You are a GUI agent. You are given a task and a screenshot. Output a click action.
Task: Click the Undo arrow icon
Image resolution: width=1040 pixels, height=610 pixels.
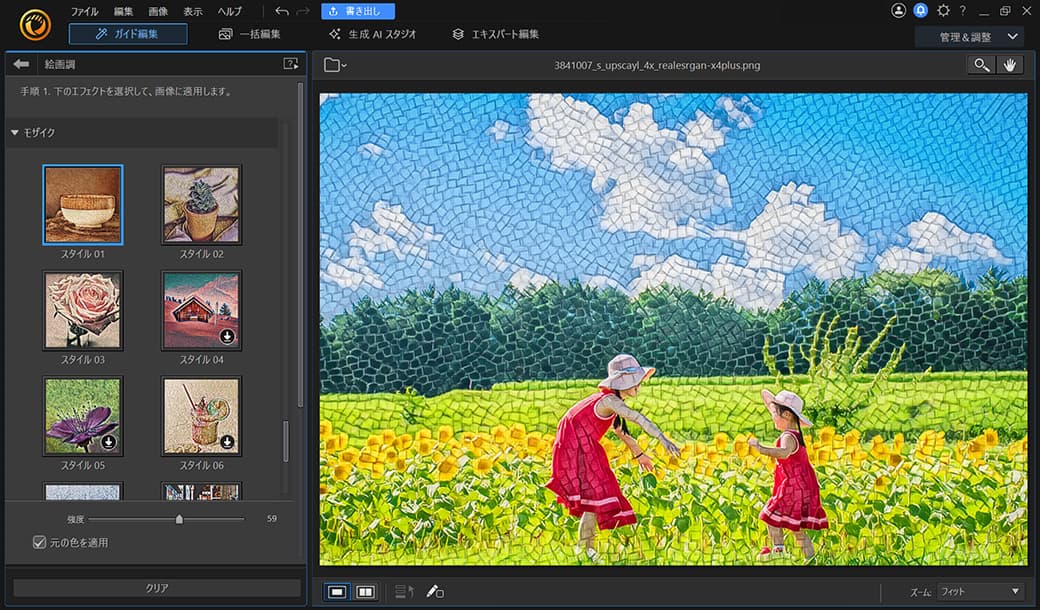click(284, 11)
